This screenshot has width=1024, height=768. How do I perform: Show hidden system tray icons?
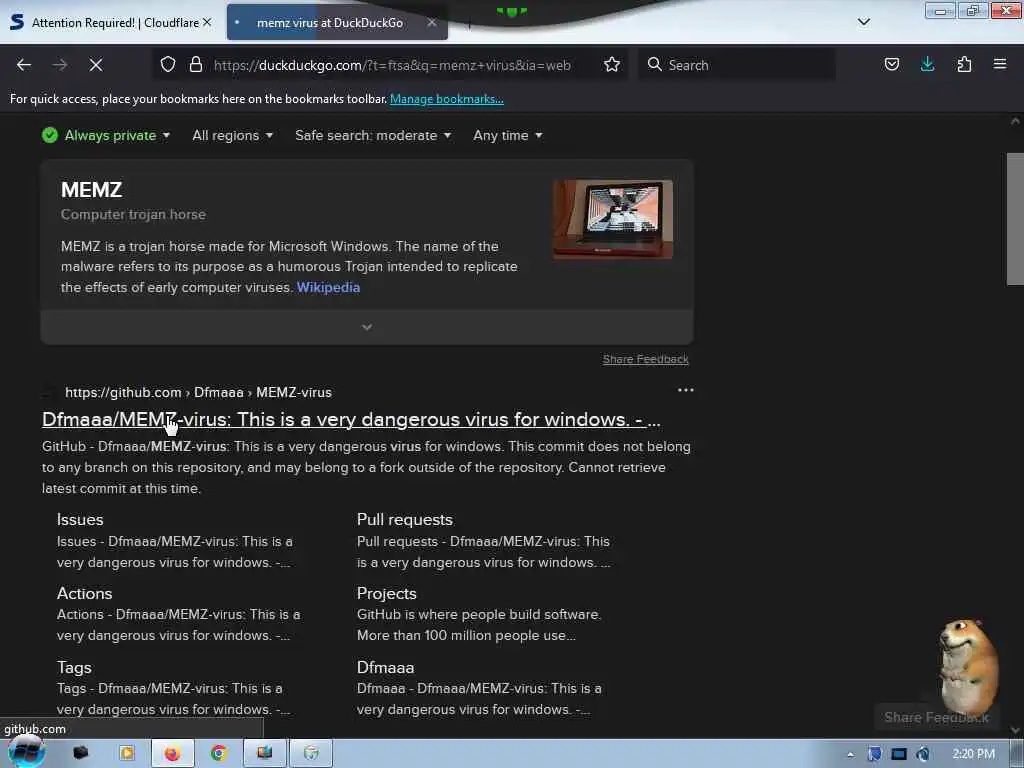(850, 755)
